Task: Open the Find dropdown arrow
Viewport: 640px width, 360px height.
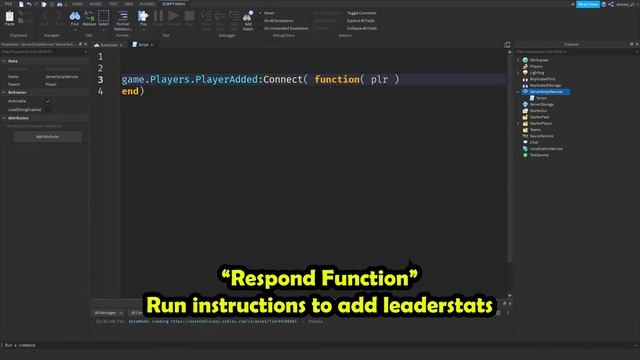Action: [75, 29]
